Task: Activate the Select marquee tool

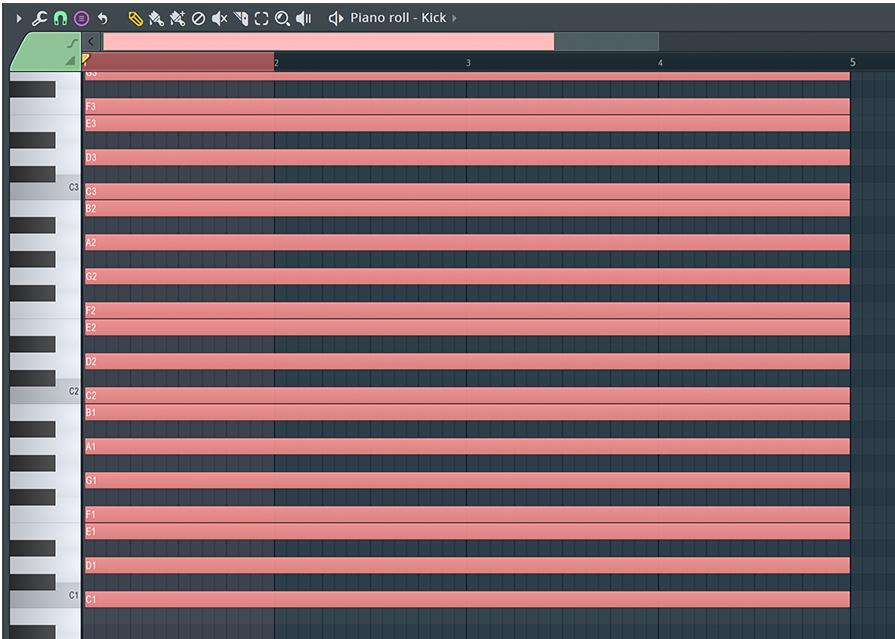Action: 261,19
